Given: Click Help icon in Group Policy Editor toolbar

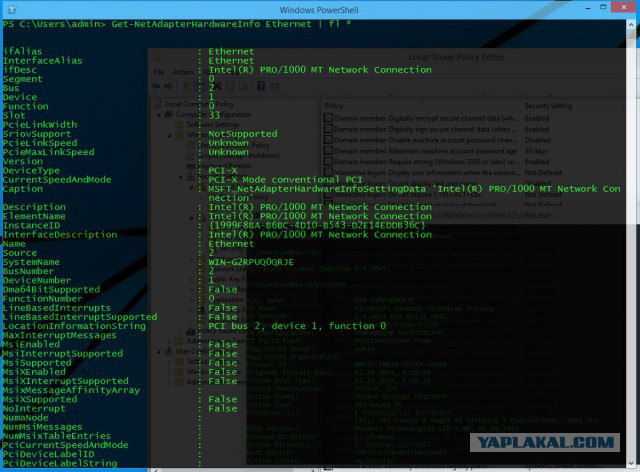Looking at the screenshot, I should 261,86.
